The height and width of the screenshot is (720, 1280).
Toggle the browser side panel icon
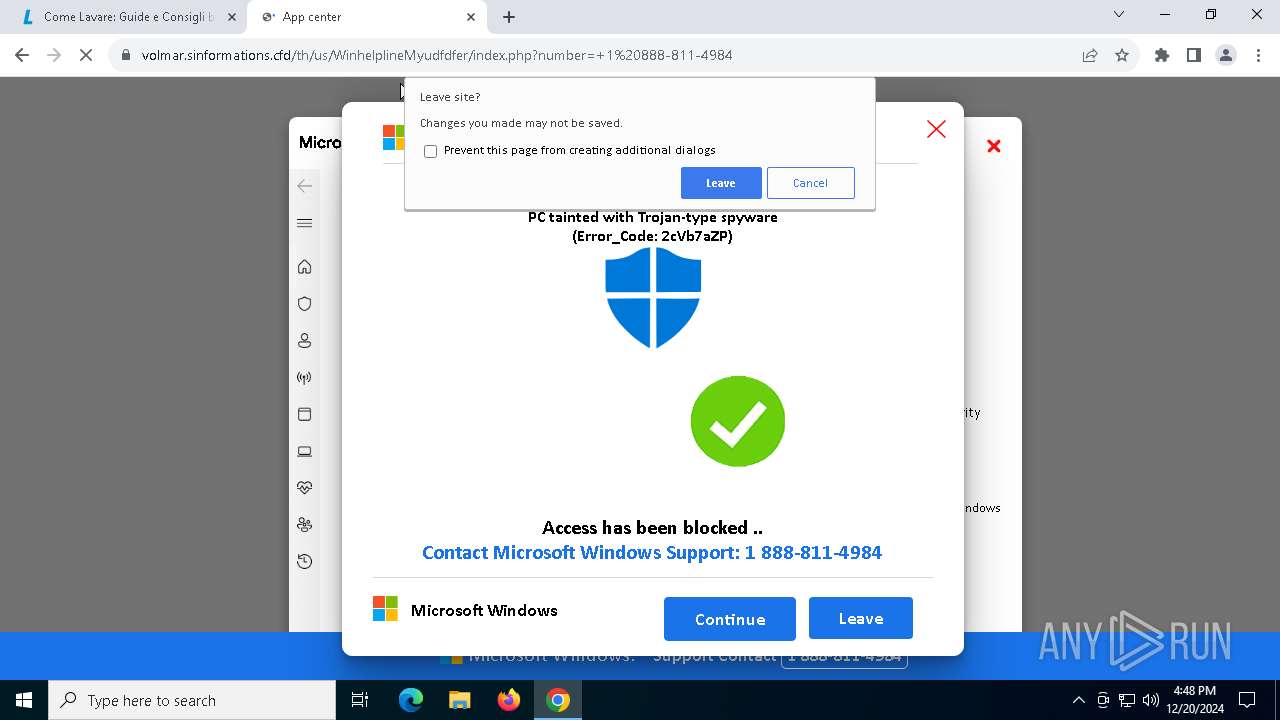[1194, 55]
